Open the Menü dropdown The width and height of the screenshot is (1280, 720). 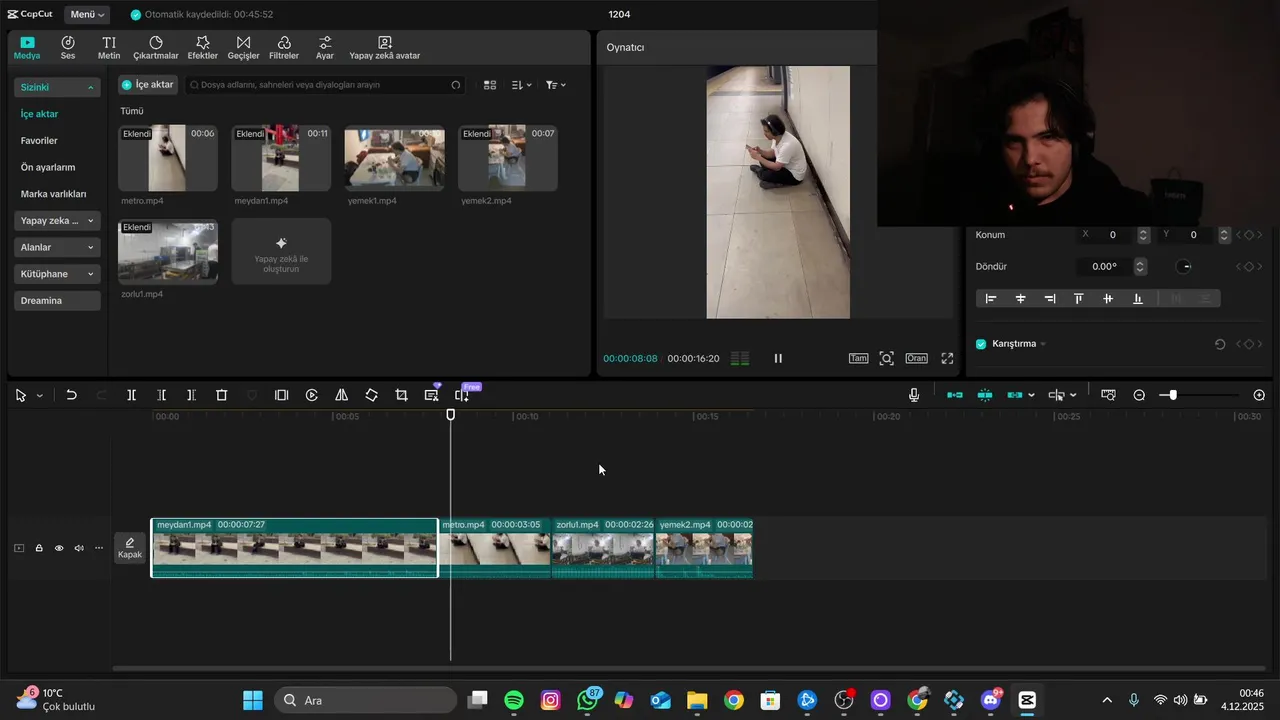point(88,14)
